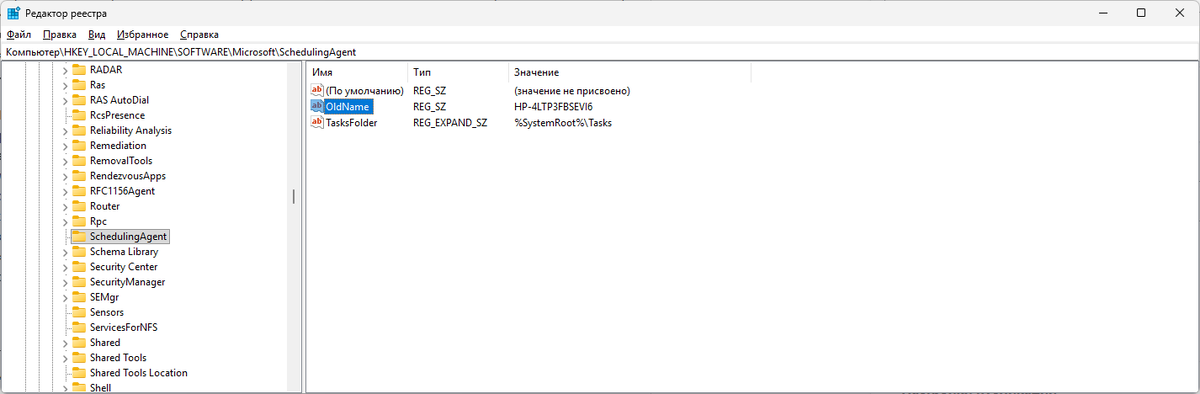
Task: Click the string icon next to OldName
Action: pos(318,106)
